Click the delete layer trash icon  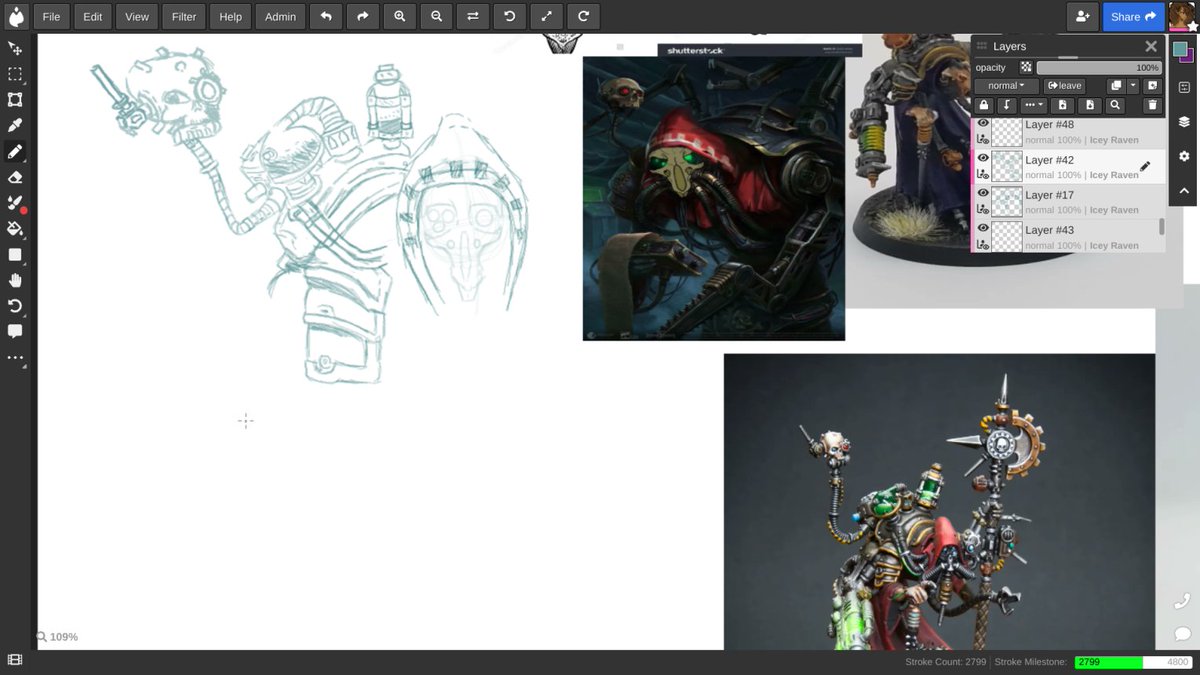coord(1152,105)
